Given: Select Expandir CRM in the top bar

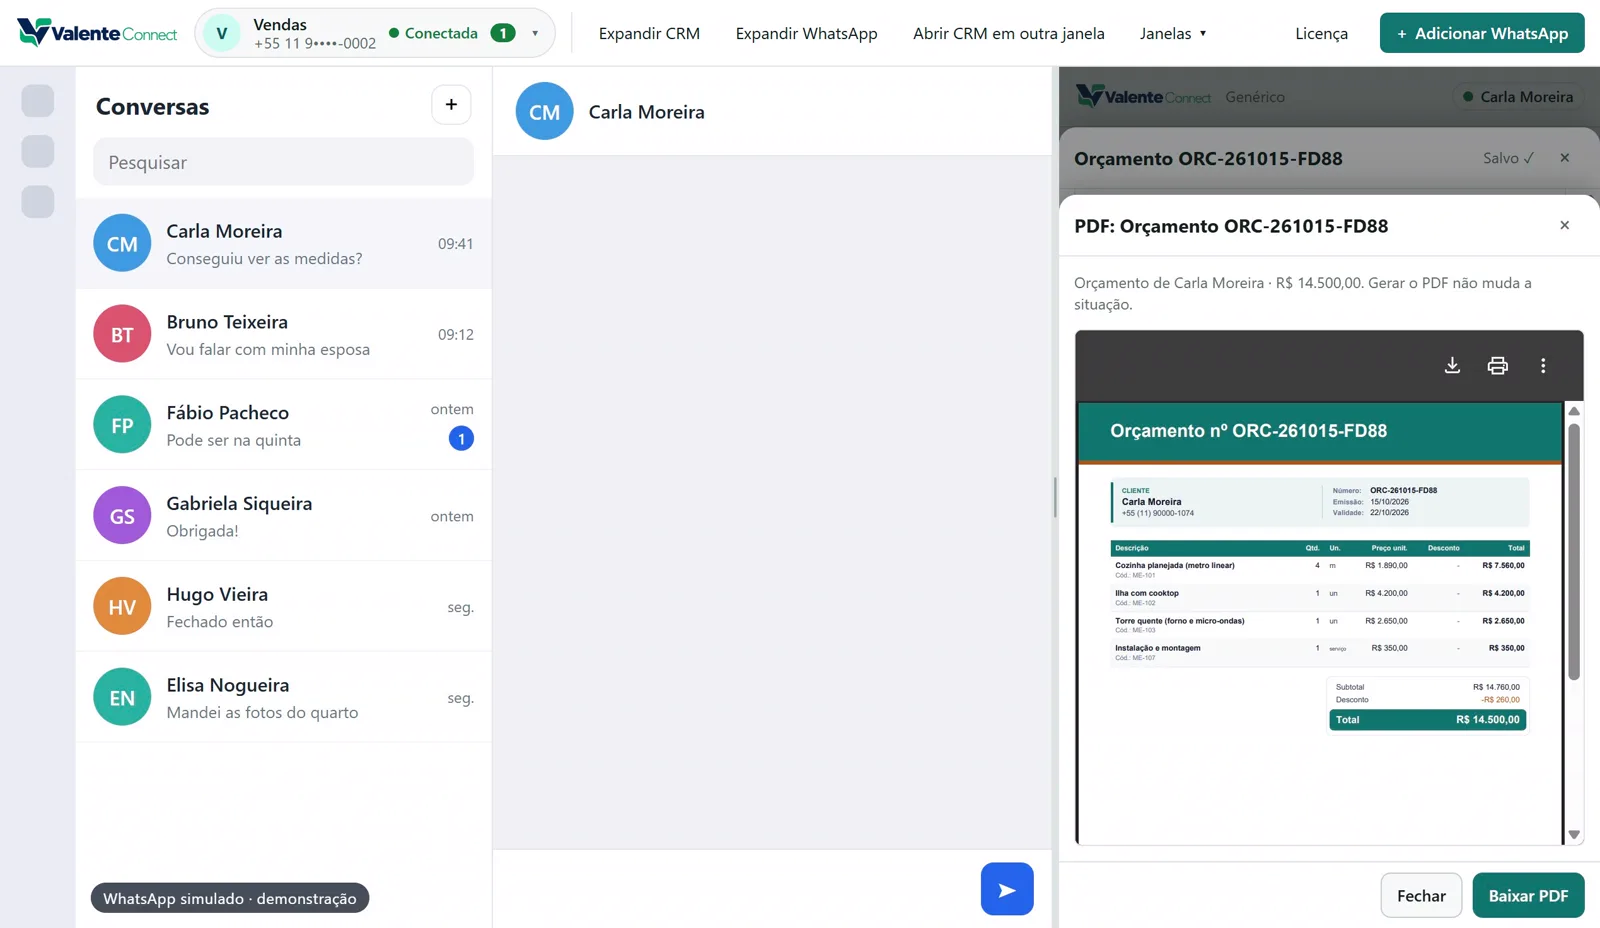Looking at the screenshot, I should [649, 33].
